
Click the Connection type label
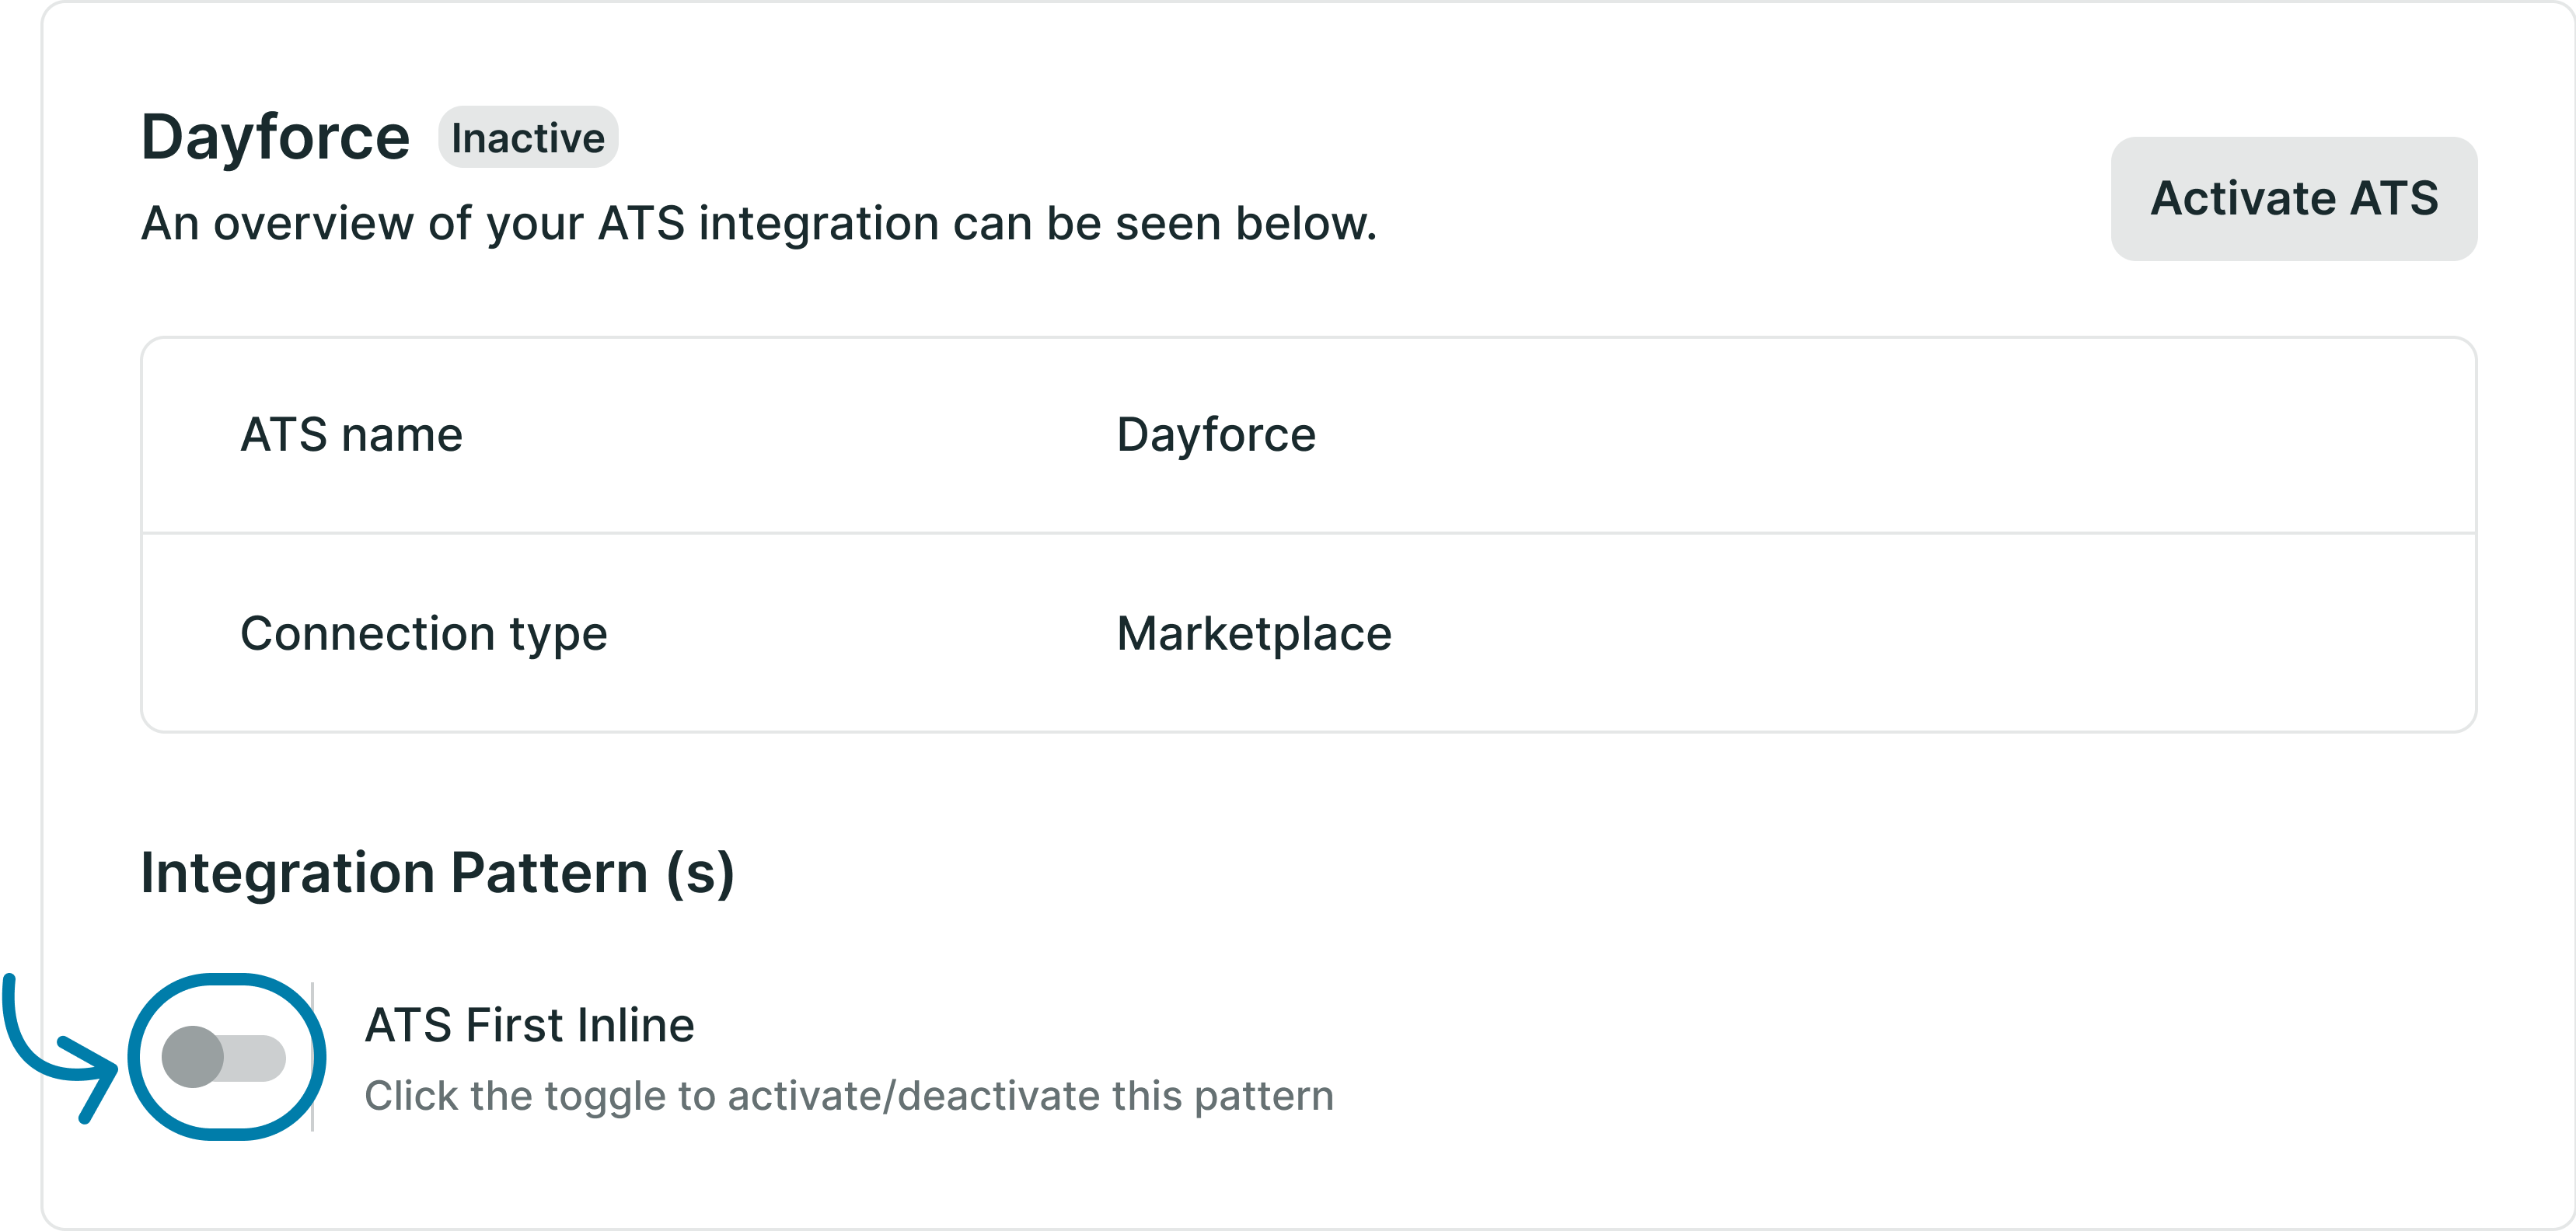(x=424, y=633)
